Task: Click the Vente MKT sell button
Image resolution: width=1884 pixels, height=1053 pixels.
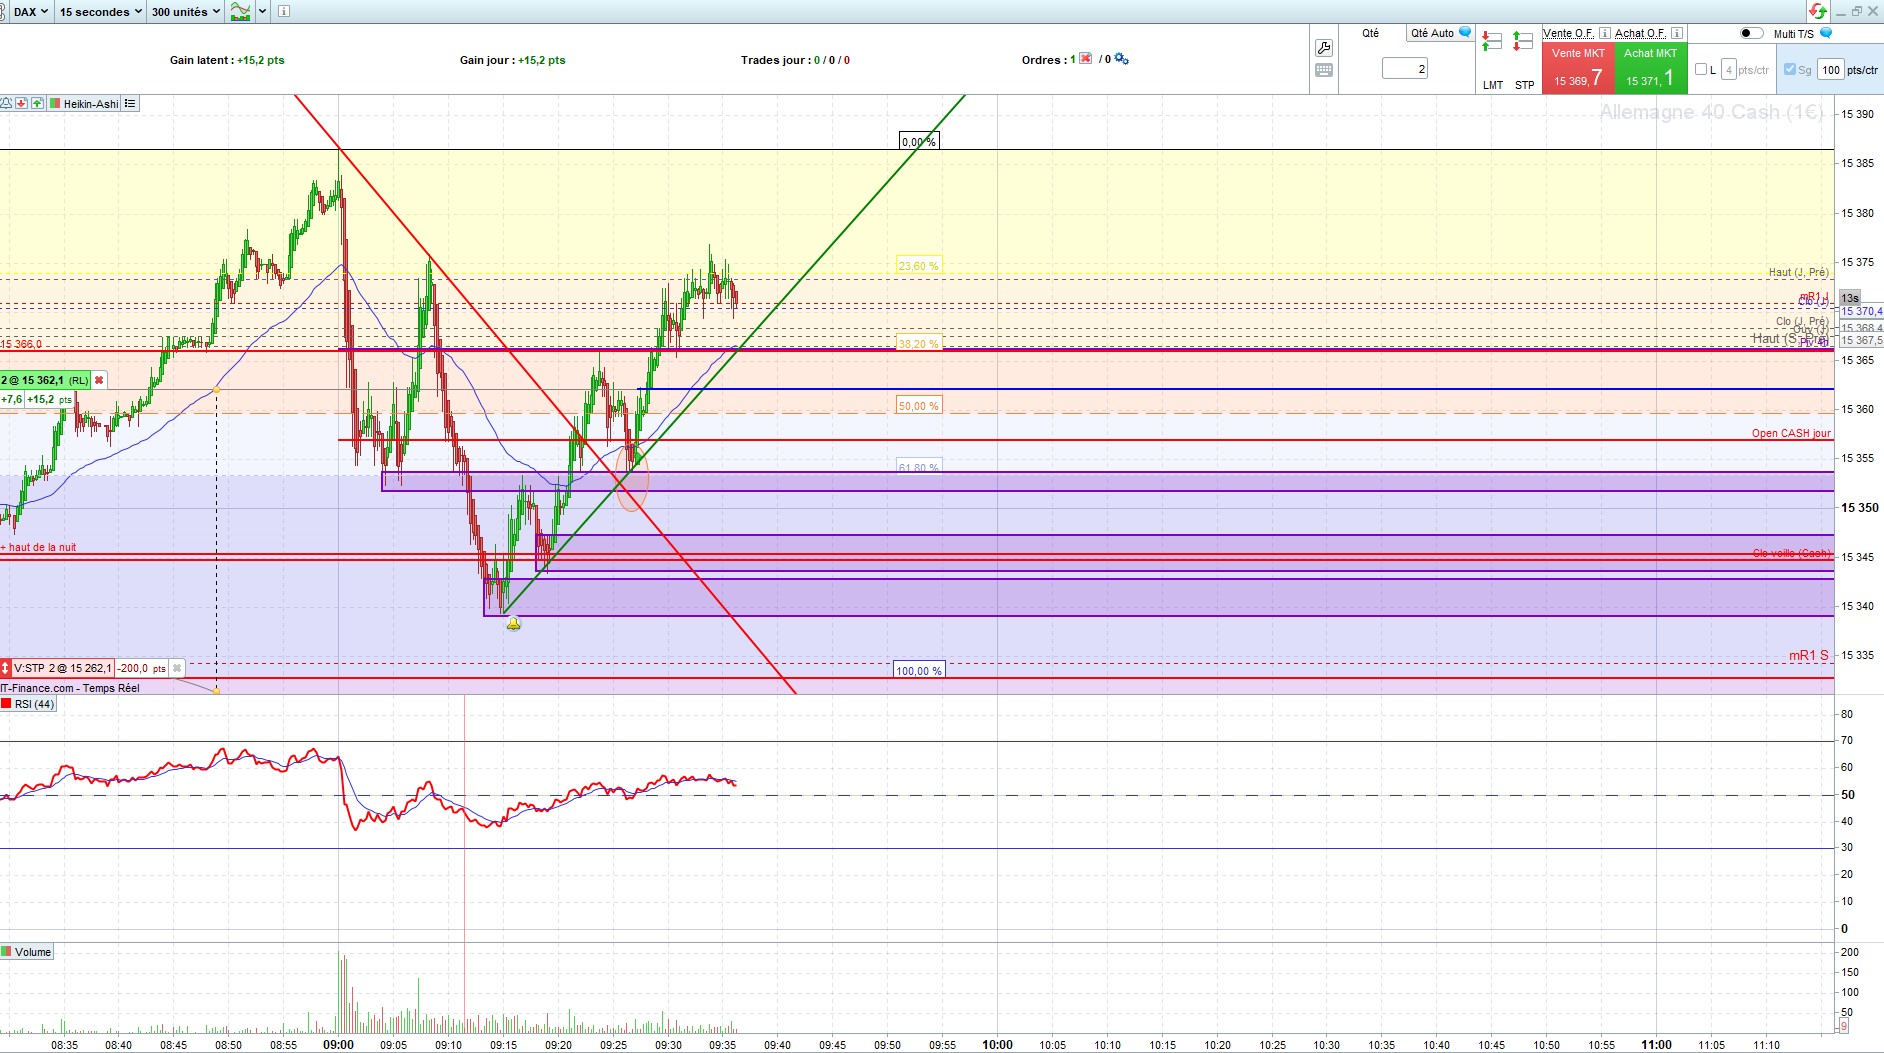Action: [x=1578, y=68]
